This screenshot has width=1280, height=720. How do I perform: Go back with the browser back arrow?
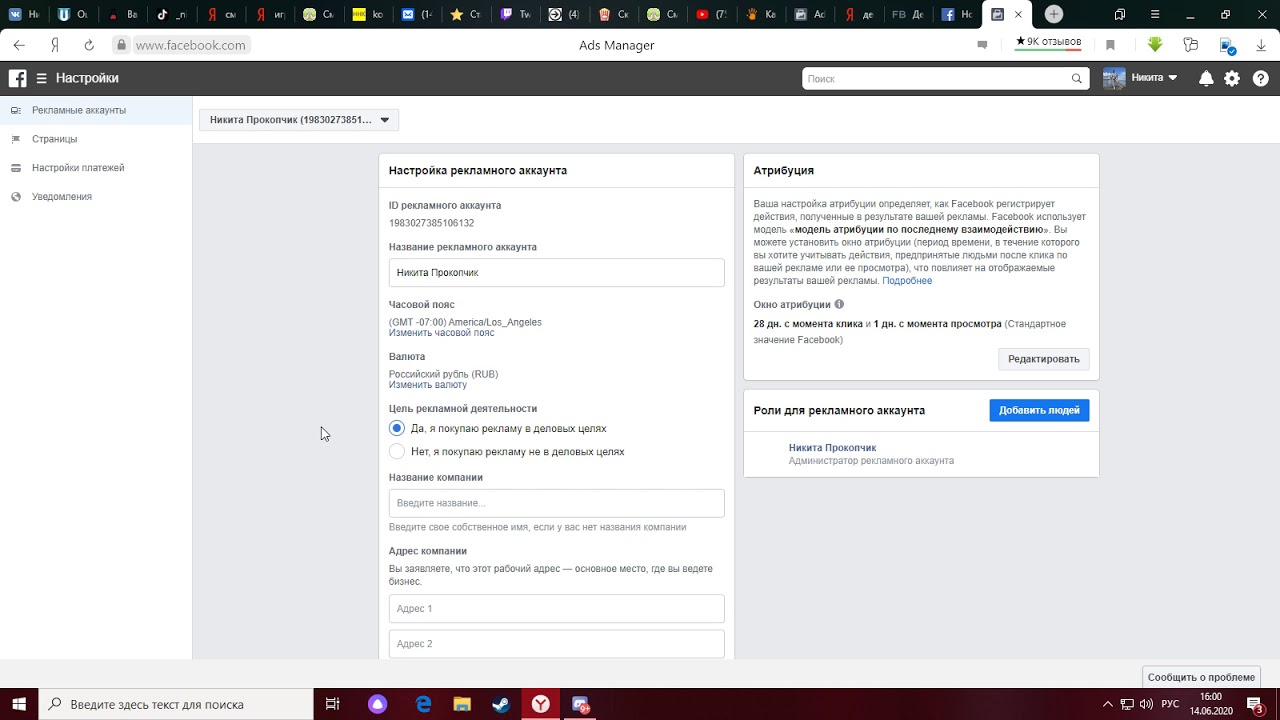click(19, 45)
